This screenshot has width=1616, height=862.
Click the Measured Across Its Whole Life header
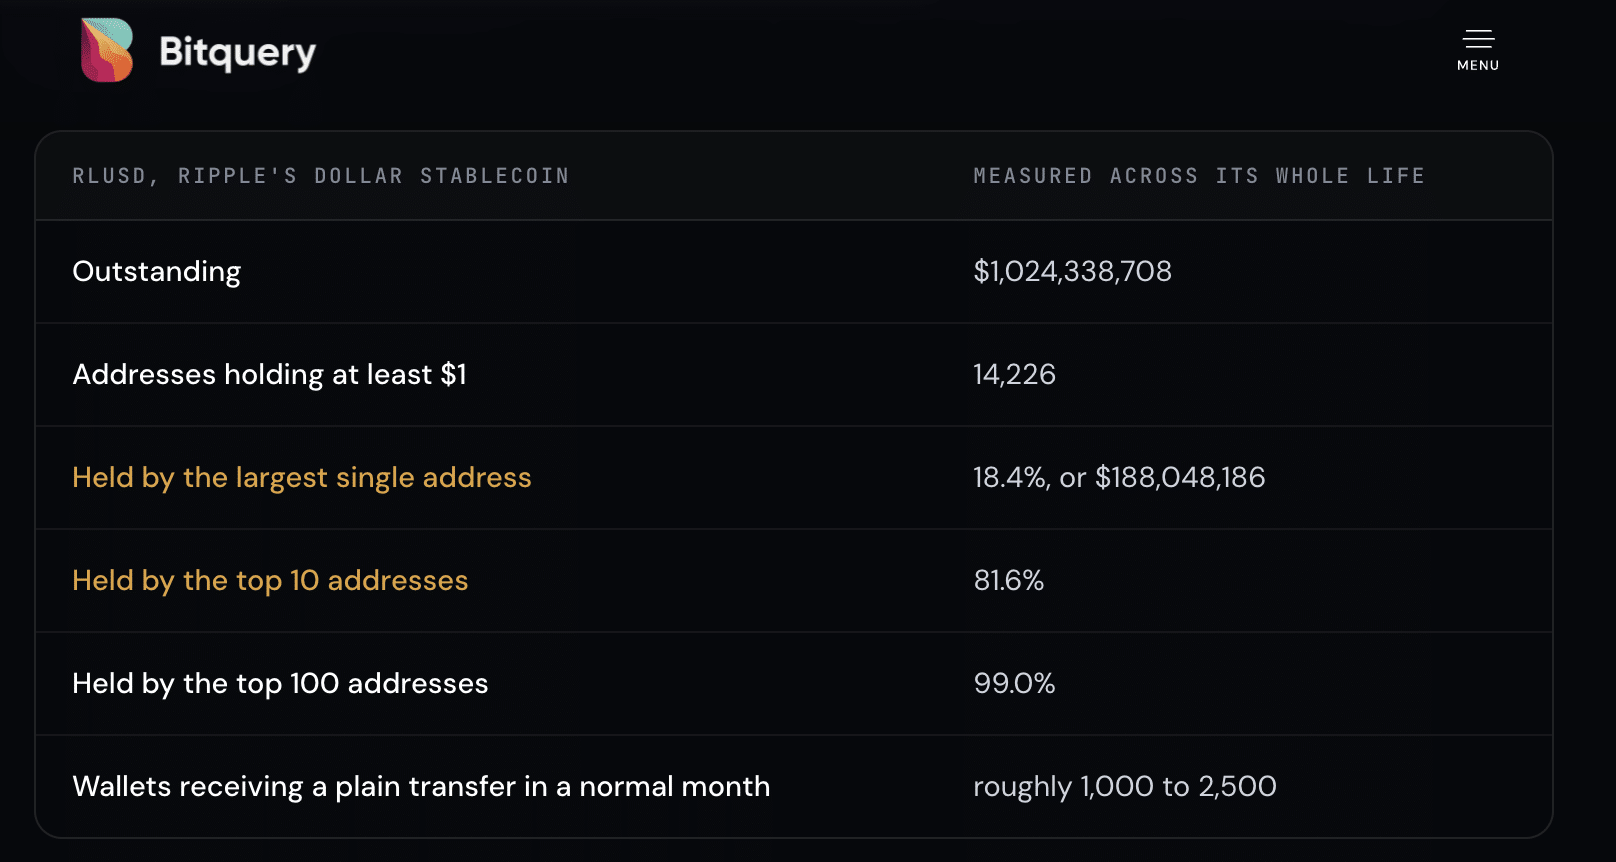click(1199, 176)
